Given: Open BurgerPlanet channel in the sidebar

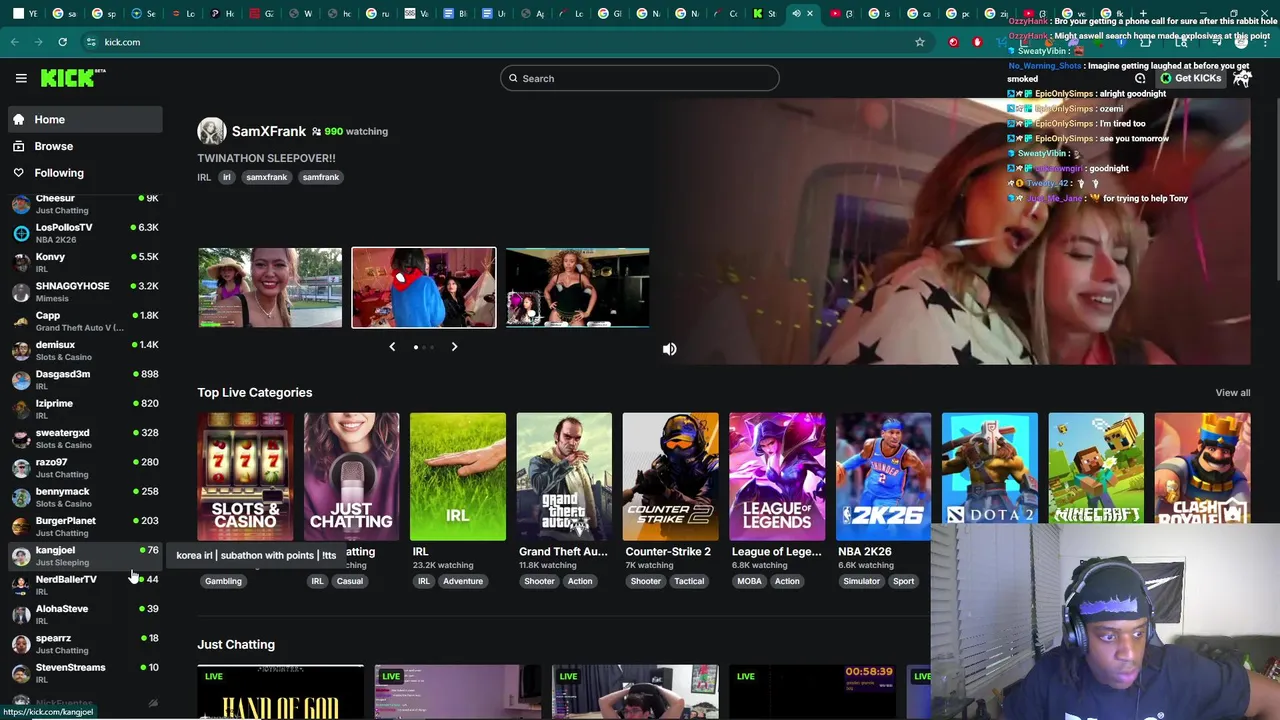Looking at the screenshot, I should click(85, 526).
